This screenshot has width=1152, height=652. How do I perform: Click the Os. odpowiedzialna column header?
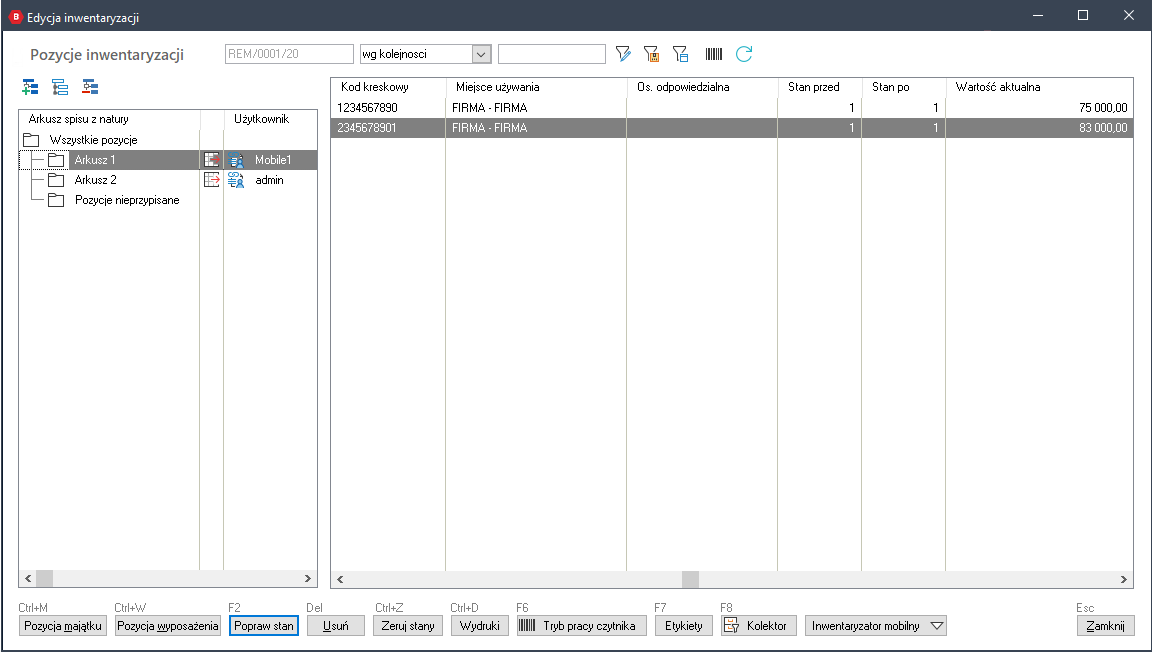click(702, 87)
